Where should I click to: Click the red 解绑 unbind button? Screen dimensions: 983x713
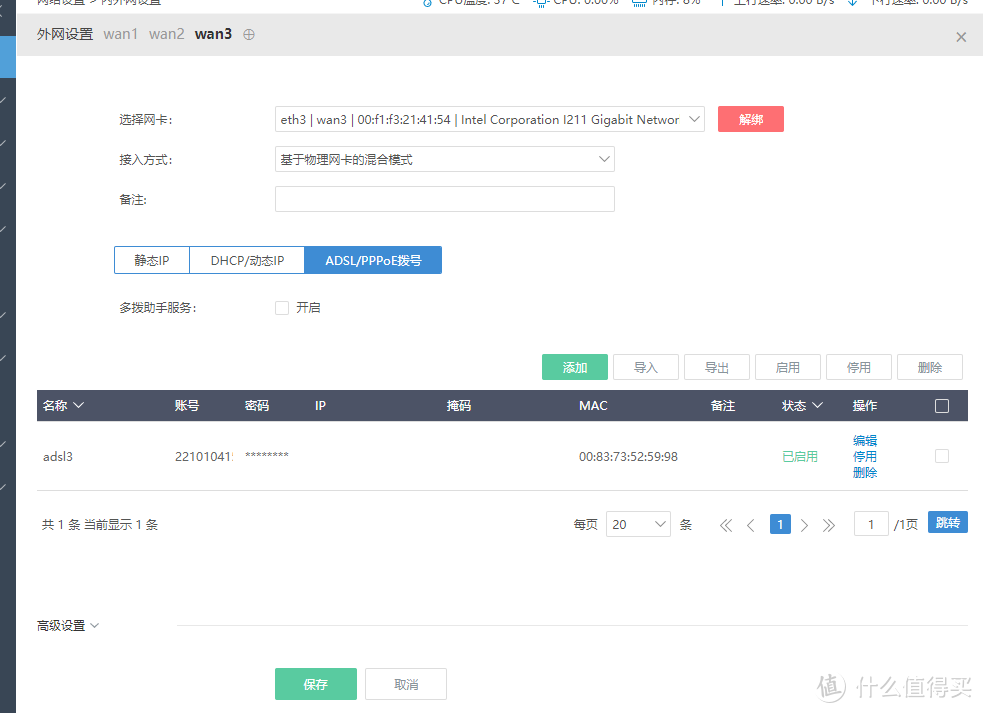click(750, 118)
